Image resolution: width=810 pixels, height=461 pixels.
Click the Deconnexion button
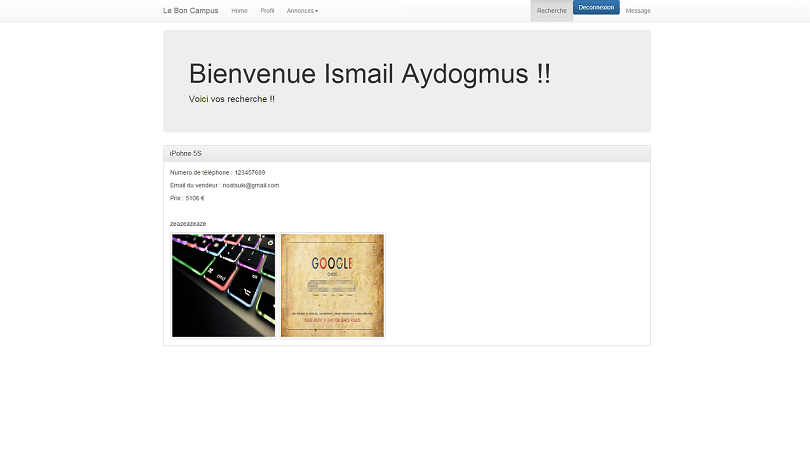(596, 7)
